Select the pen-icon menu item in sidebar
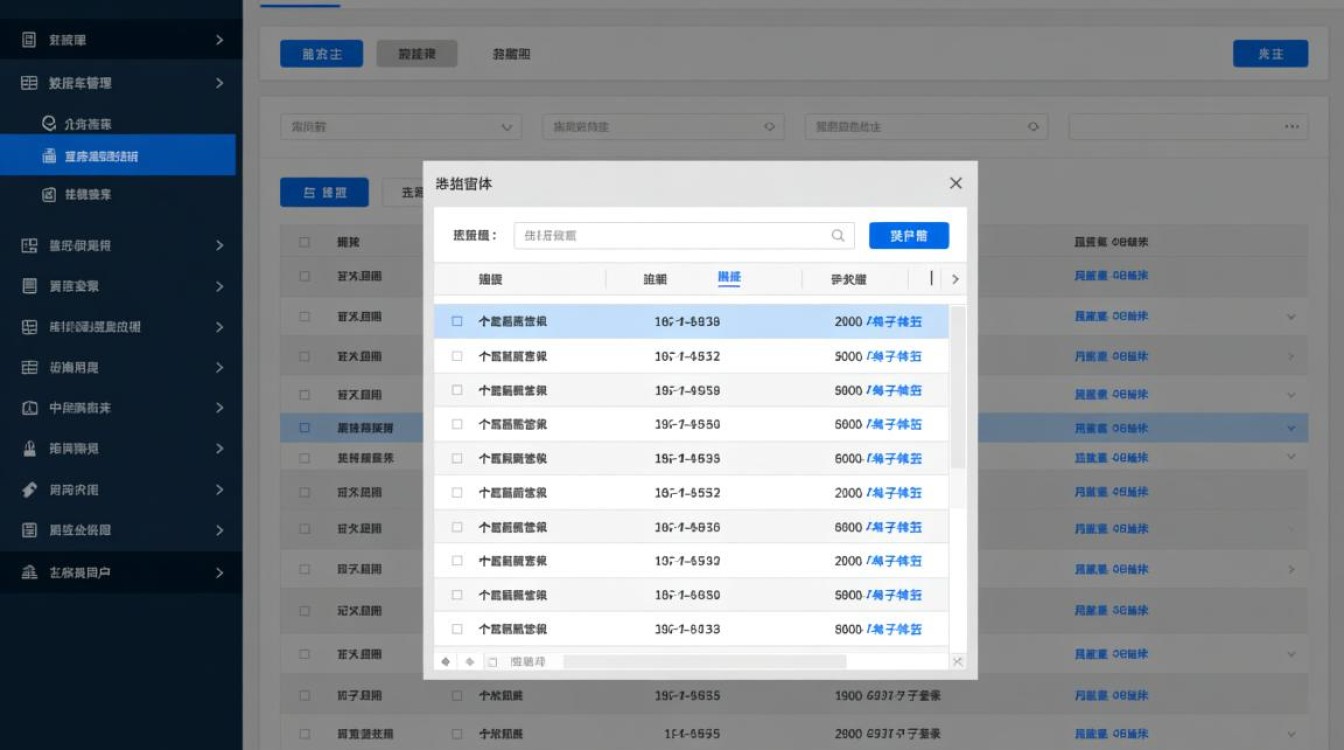The width and height of the screenshot is (1344, 750). click(x=29, y=489)
